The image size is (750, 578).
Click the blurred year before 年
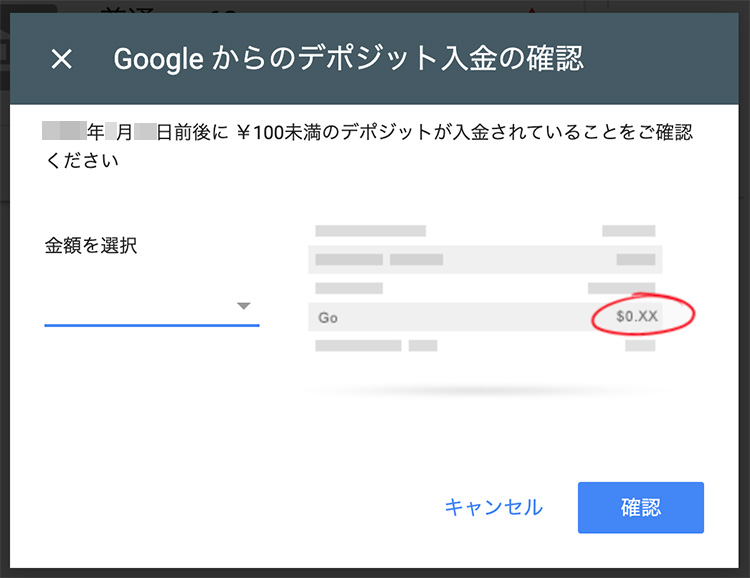click(x=64, y=131)
